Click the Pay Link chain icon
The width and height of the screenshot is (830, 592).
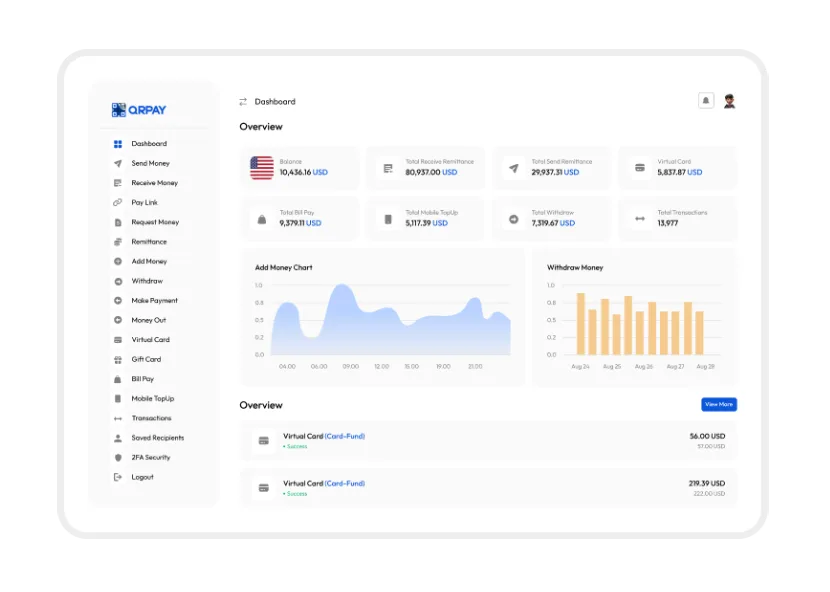(x=118, y=202)
